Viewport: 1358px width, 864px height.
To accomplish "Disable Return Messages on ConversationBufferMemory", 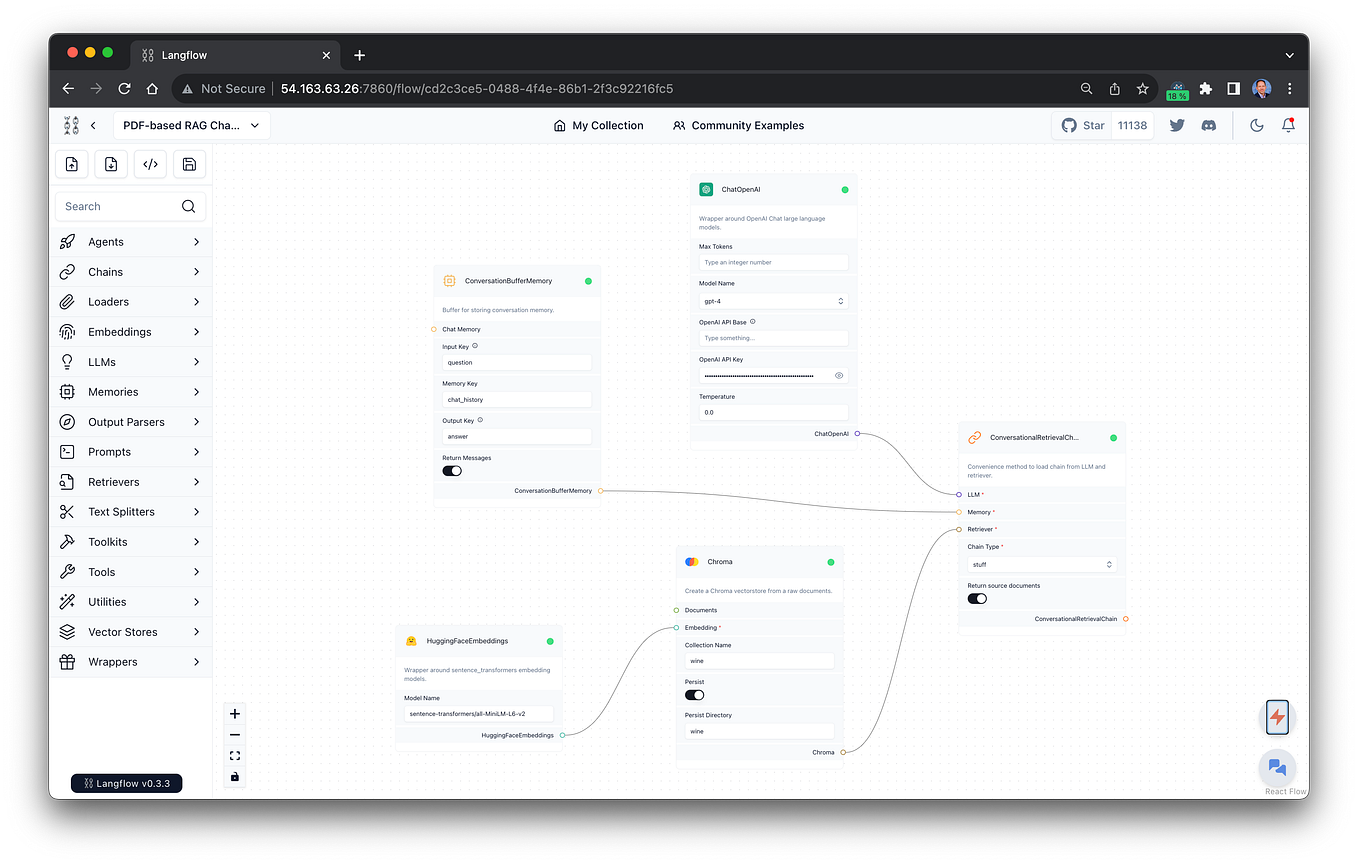I will 451,470.
